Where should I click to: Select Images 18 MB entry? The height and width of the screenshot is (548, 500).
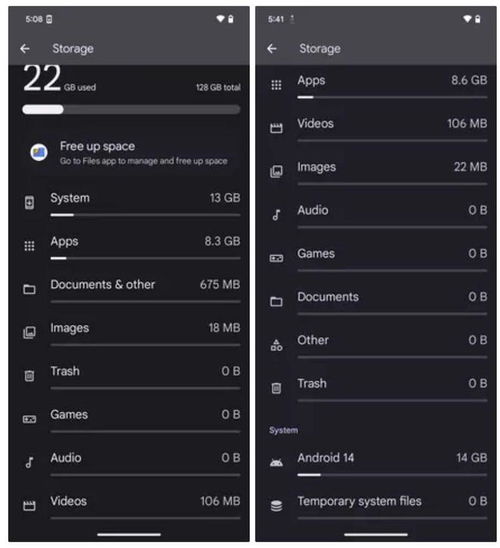(131, 333)
